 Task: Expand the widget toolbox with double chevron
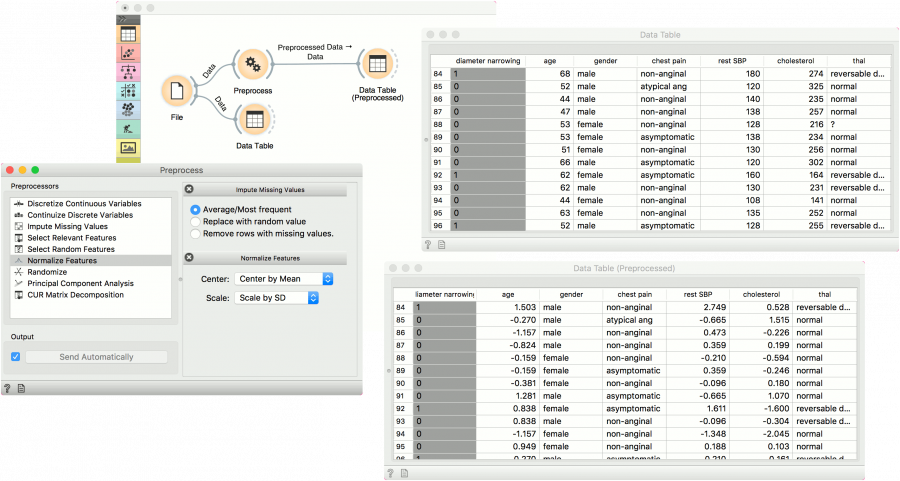coord(122,19)
